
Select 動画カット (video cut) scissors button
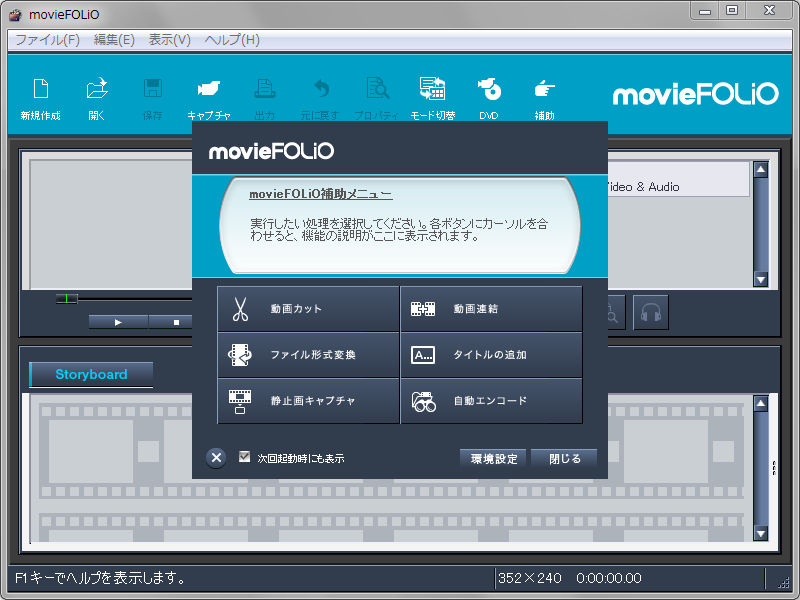coord(308,309)
